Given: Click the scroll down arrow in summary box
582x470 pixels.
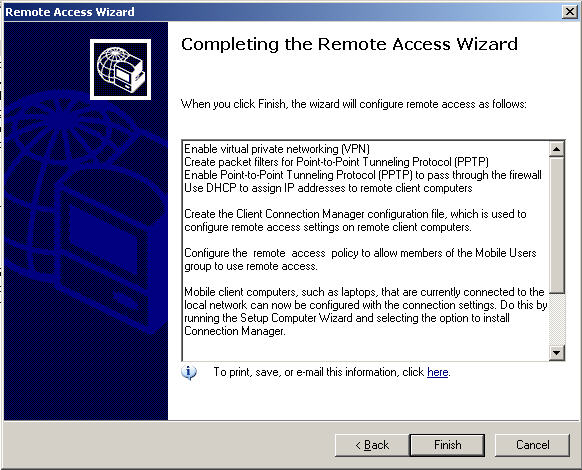Looking at the screenshot, I should click(556, 352).
